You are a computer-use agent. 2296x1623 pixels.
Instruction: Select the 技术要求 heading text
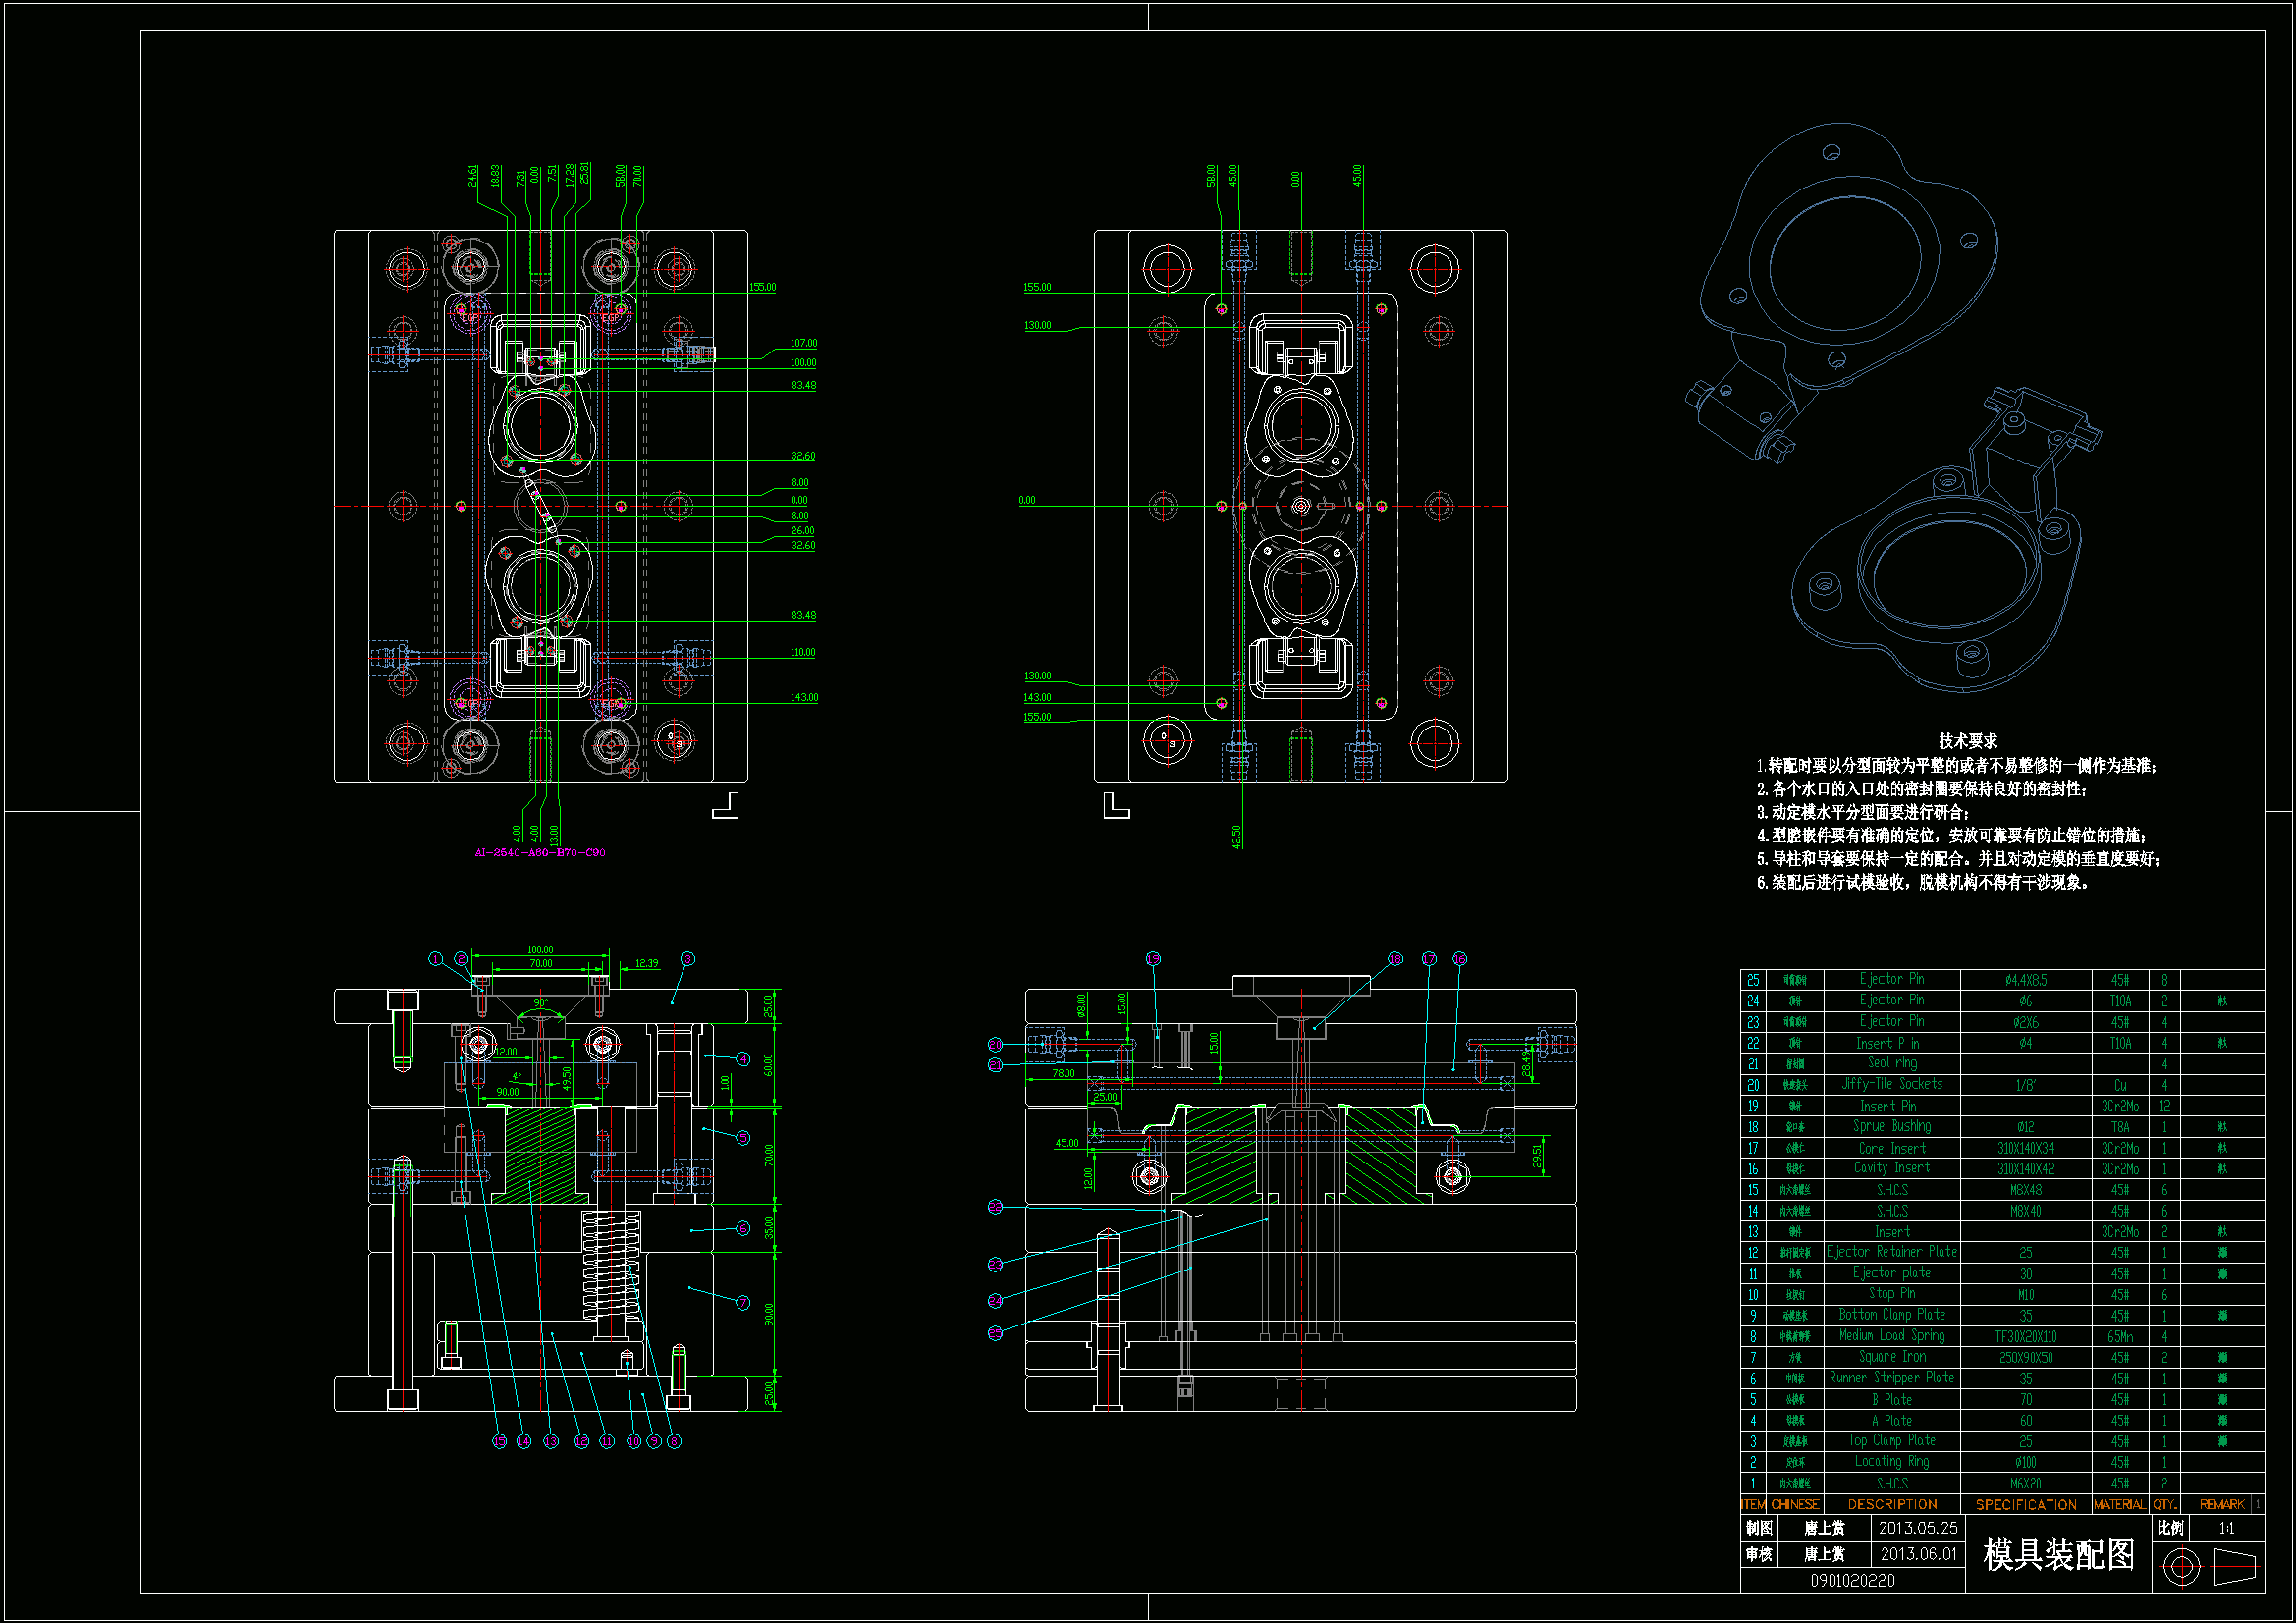pyautogui.click(x=1968, y=741)
